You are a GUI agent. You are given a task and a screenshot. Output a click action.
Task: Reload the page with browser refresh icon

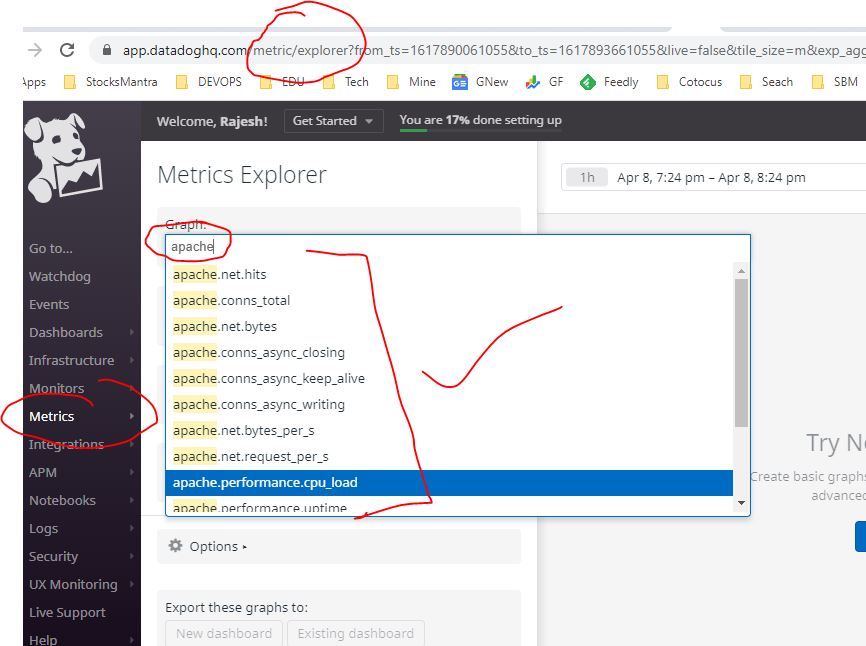67,50
